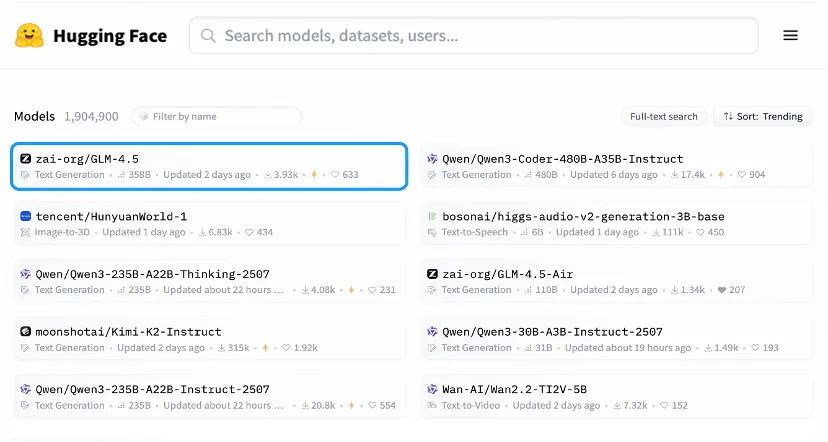The width and height of the screenshot is (828, 442).
Task: Click Qwen avatar beside Qwen3-235B-A22B-Instruct-2507
Action: coord(25,389)
